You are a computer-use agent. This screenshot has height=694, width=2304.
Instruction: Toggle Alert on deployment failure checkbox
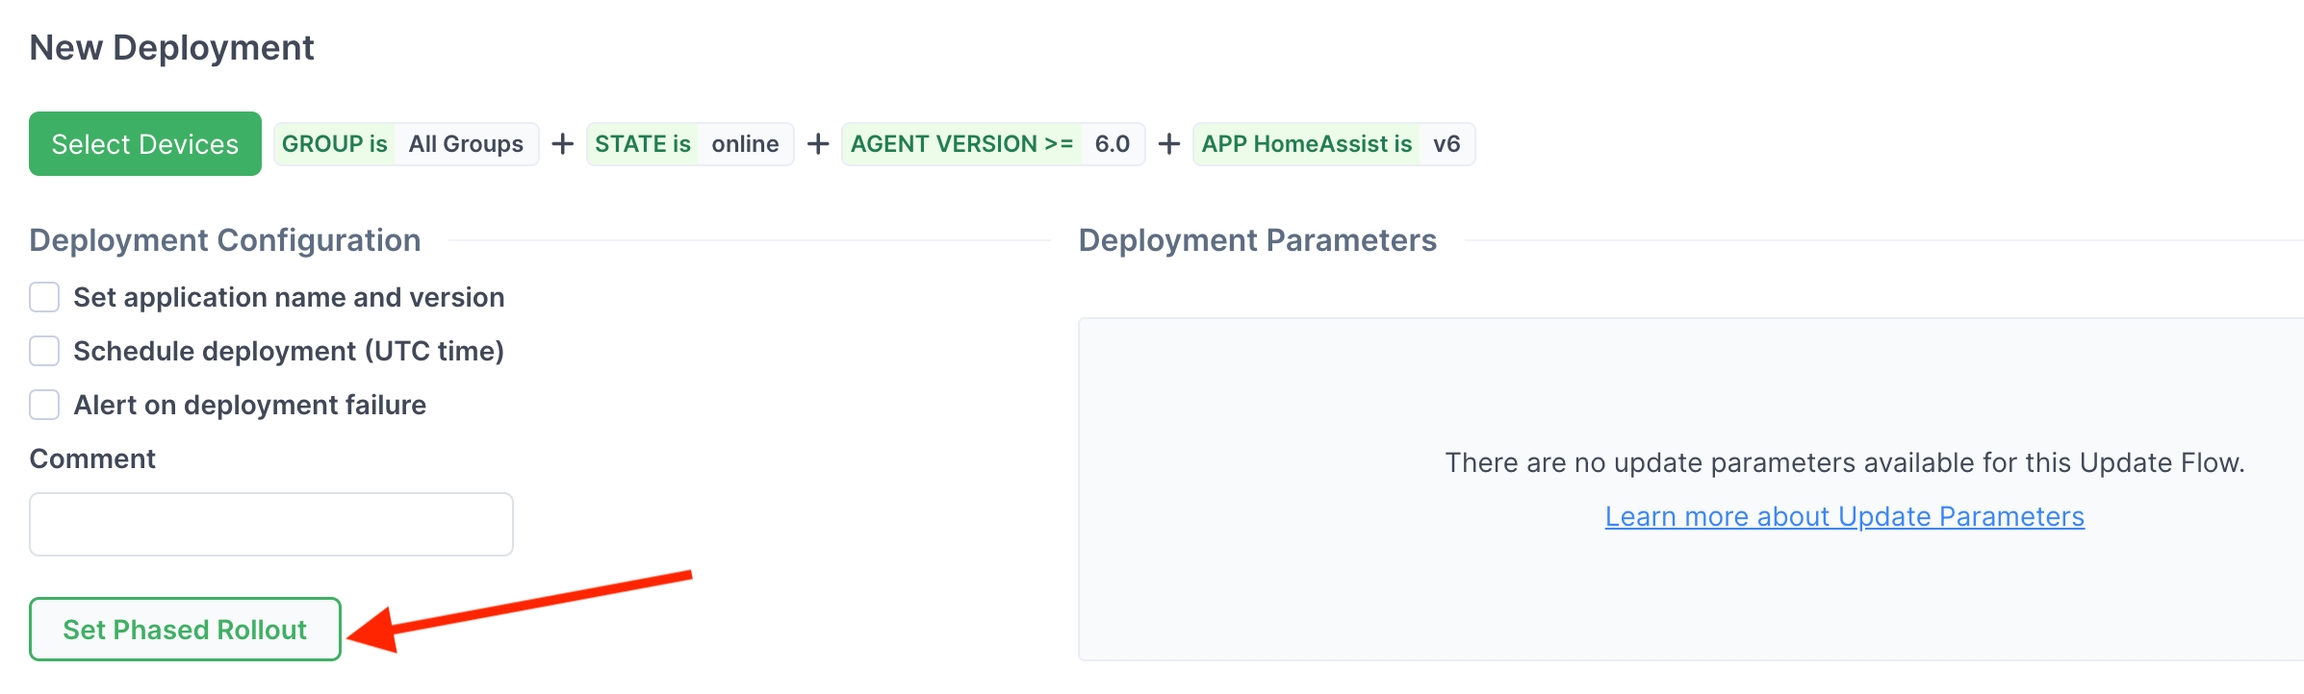(x=44, y=405)
